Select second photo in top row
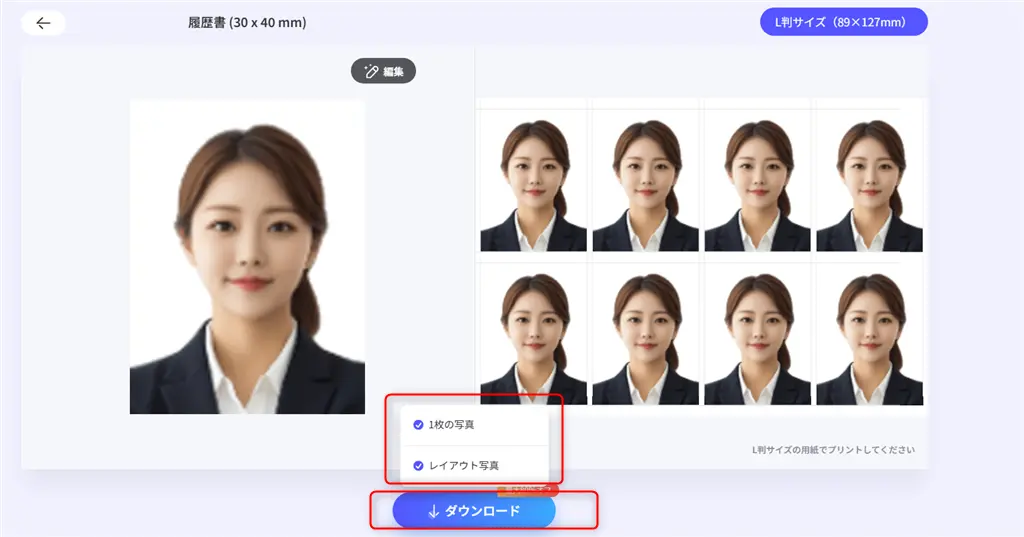This screenshot has height=537, width=1024. coord(646,181)
